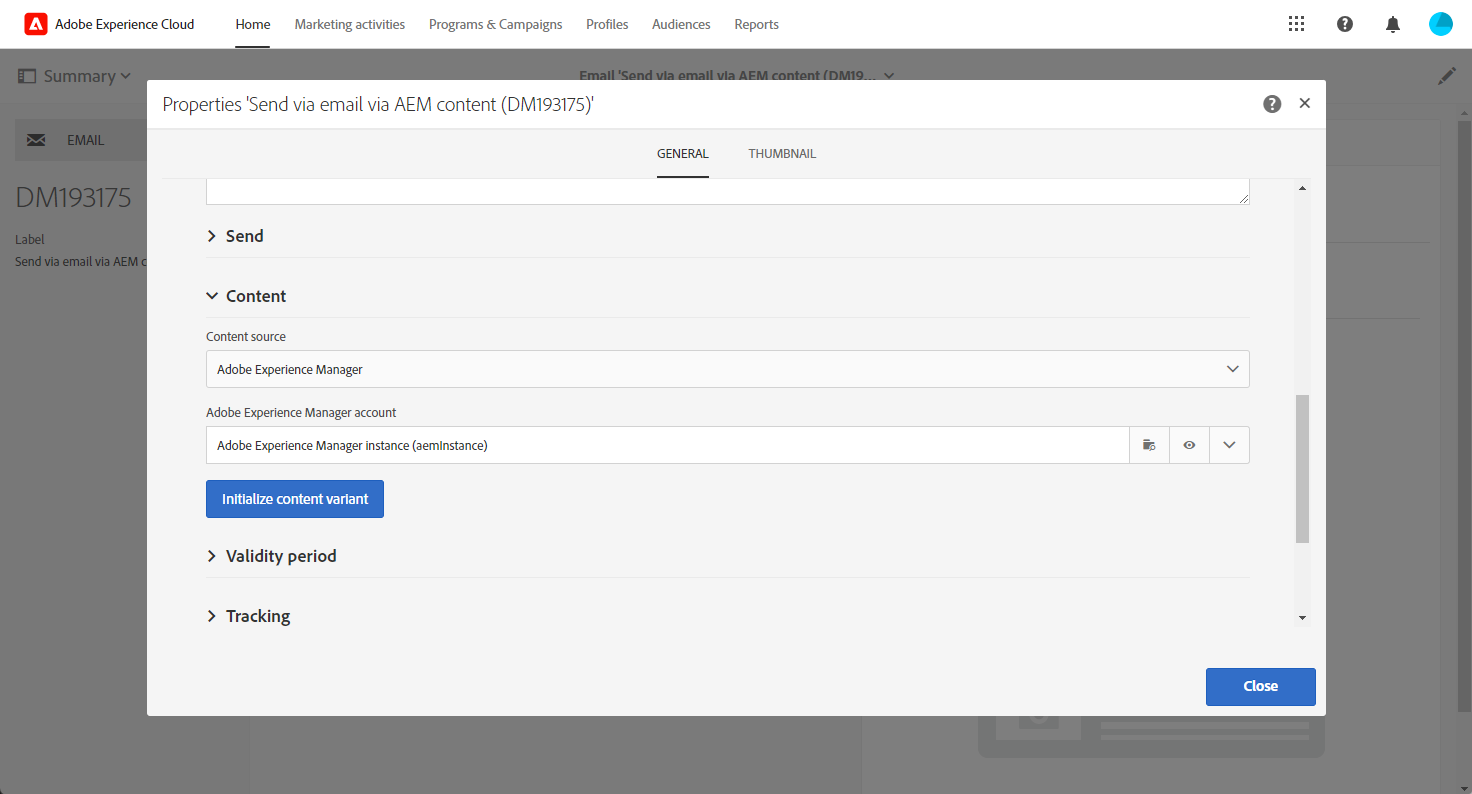Open the Profiles menu
Image resolution: width=1472 pixels, height=794 pixels.
coord(607,24)
